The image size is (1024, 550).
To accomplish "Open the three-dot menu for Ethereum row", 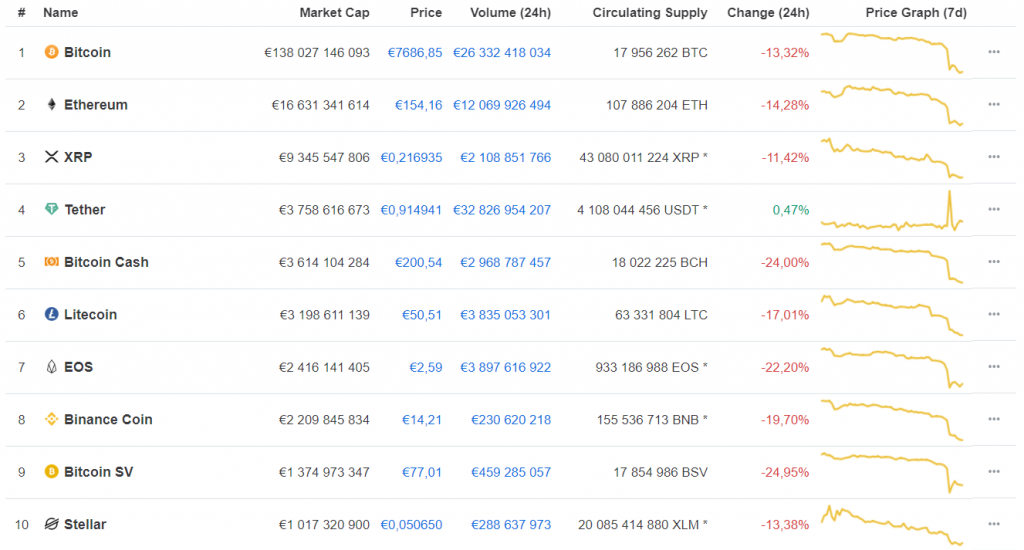I will pyautogui.click(x=994, y=105).
